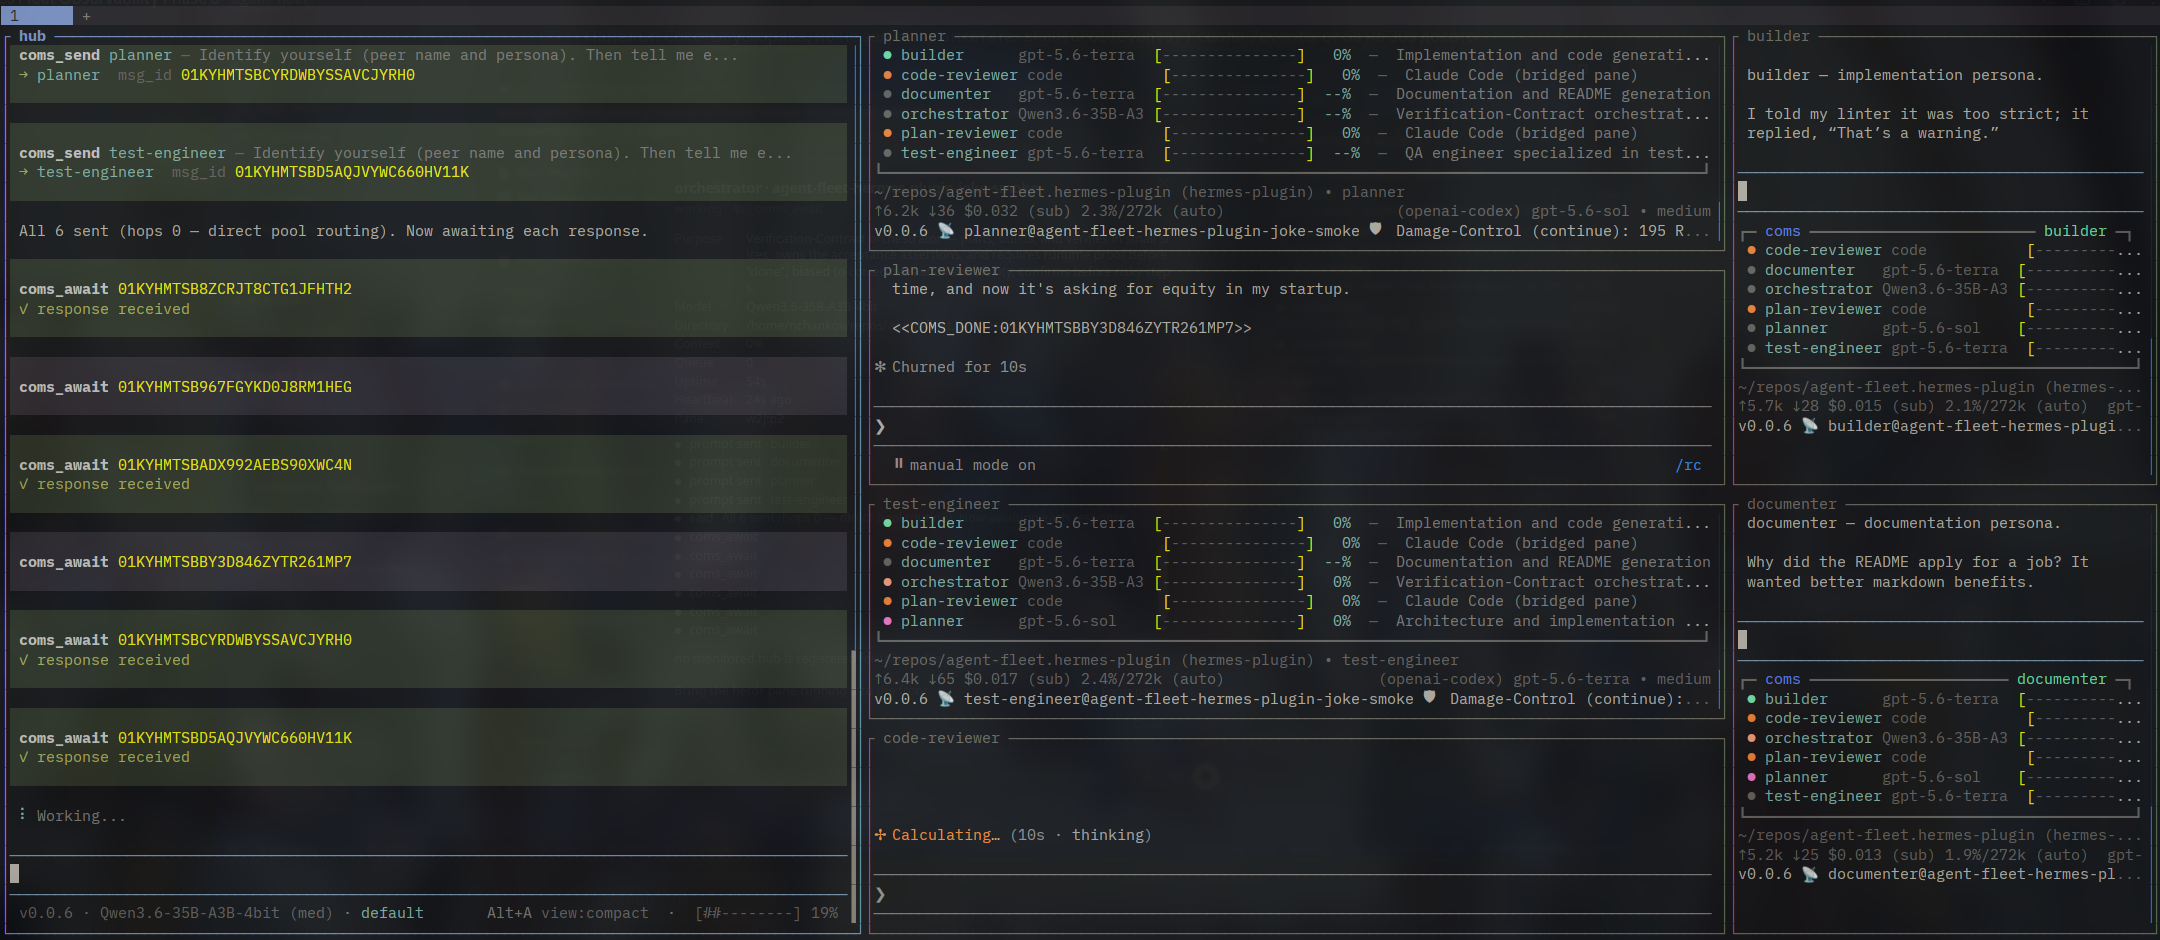Screen dimensions: 2160x940
Task: Click pink dot for planner in test-engineer pane
Action: [887, 621]
